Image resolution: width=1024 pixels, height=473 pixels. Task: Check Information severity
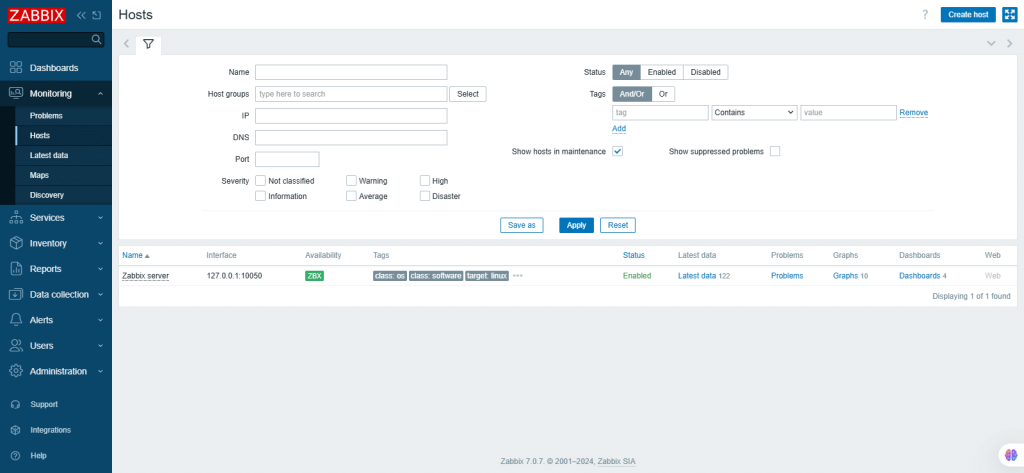(261, 196)
